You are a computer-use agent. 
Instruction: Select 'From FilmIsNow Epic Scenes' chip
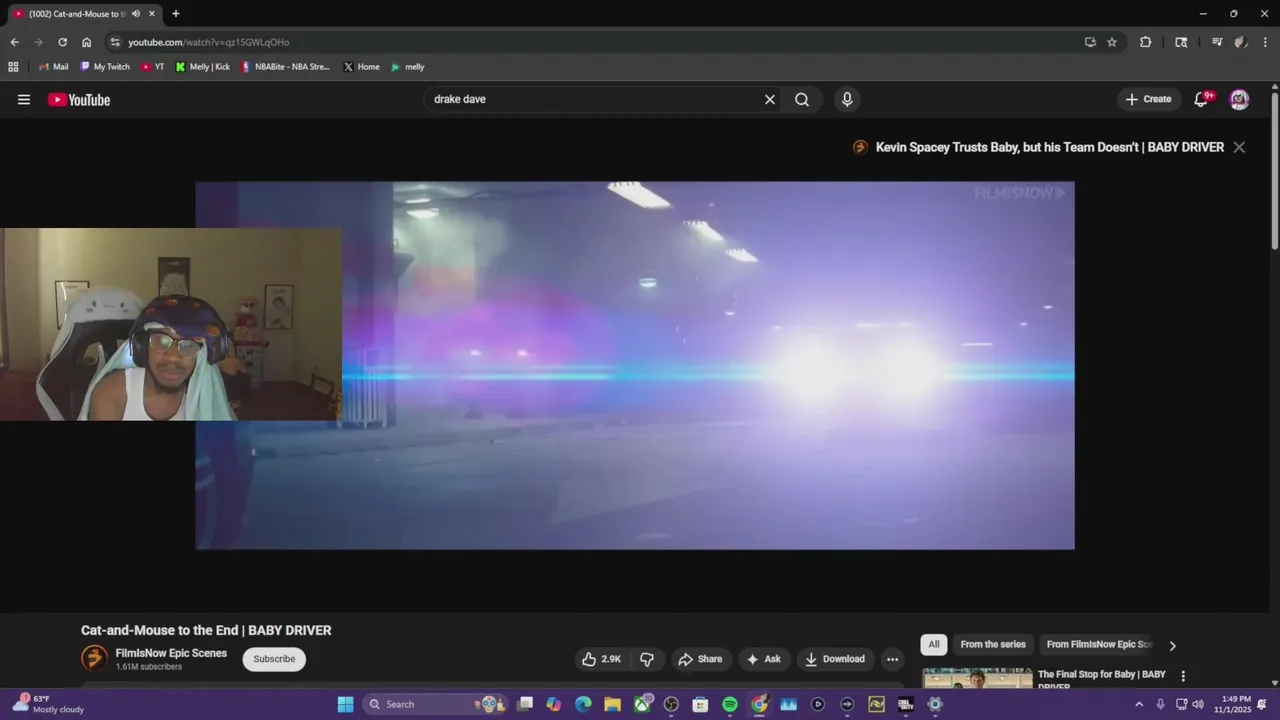(x=1100, y=645)
